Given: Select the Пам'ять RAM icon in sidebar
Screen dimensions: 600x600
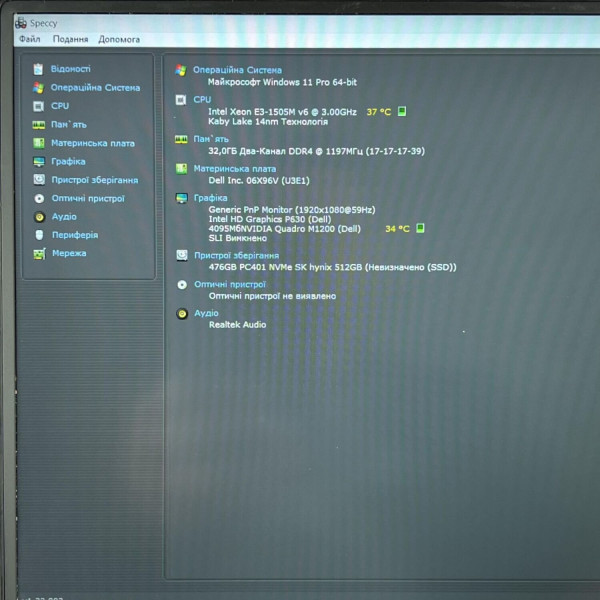Looking at the screenshot, I should 39,125.
